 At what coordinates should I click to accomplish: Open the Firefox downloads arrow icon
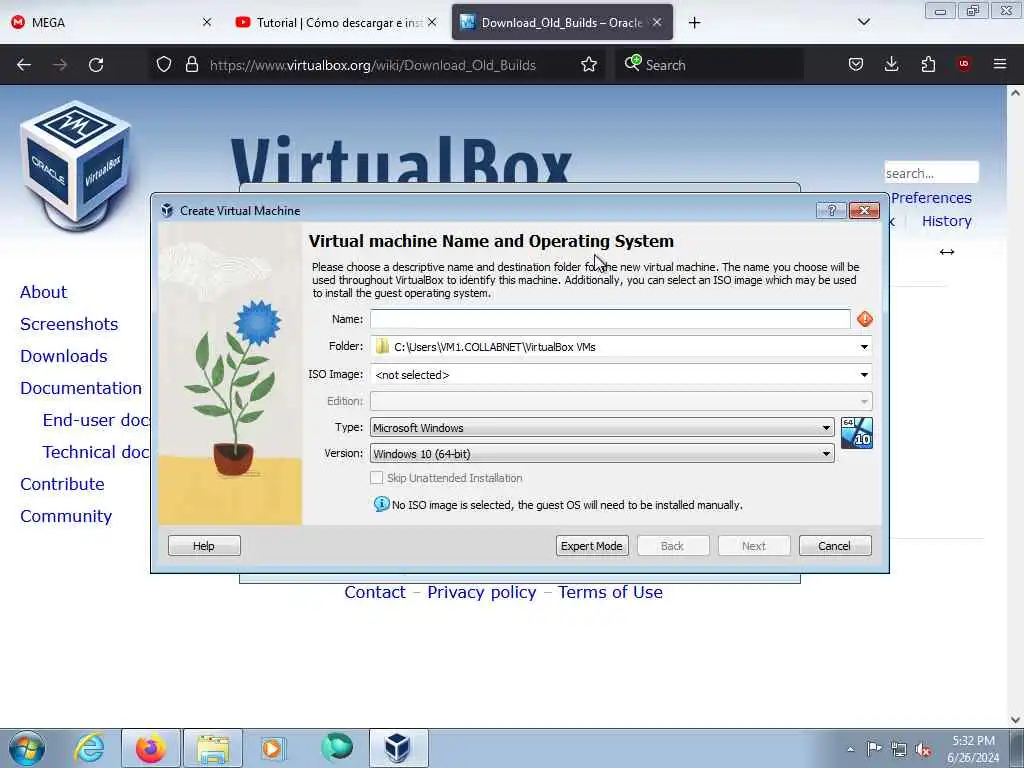(891, 65)
